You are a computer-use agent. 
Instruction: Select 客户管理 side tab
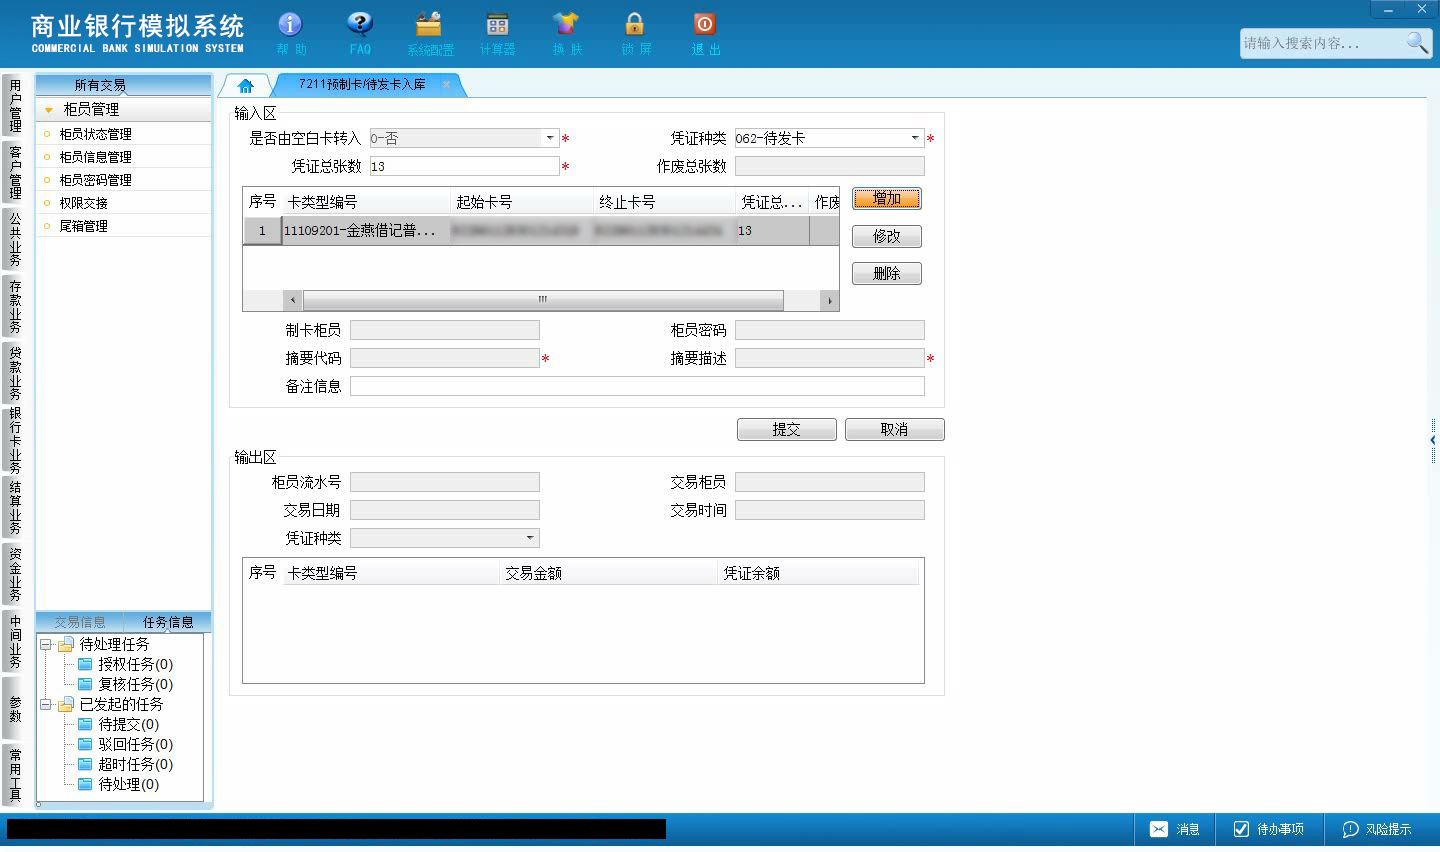coord(15,172)
